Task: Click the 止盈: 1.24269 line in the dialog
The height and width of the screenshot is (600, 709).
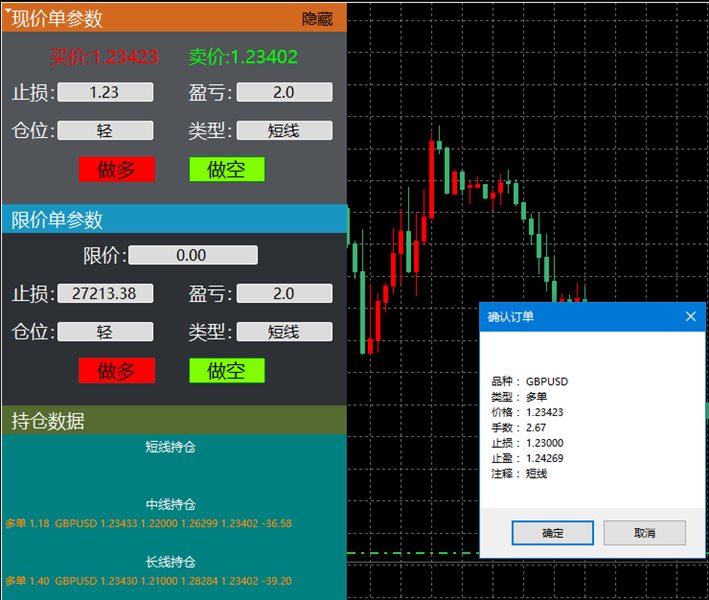Action: [527, 458]
